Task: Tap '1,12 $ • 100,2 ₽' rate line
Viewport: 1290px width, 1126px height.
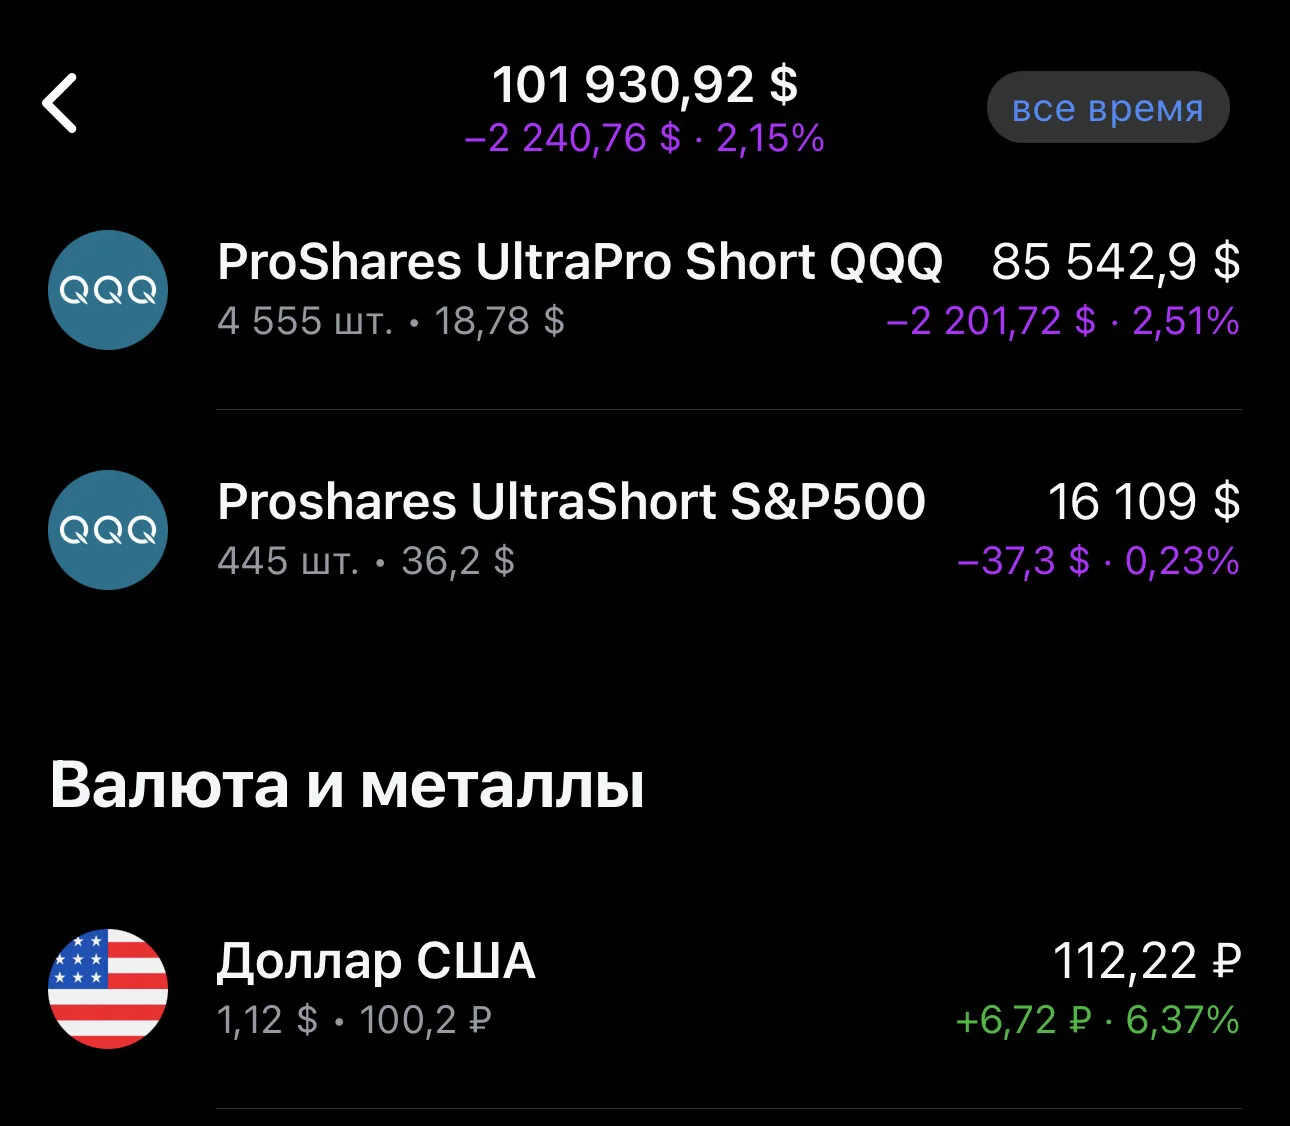Action: point(354,1020)
